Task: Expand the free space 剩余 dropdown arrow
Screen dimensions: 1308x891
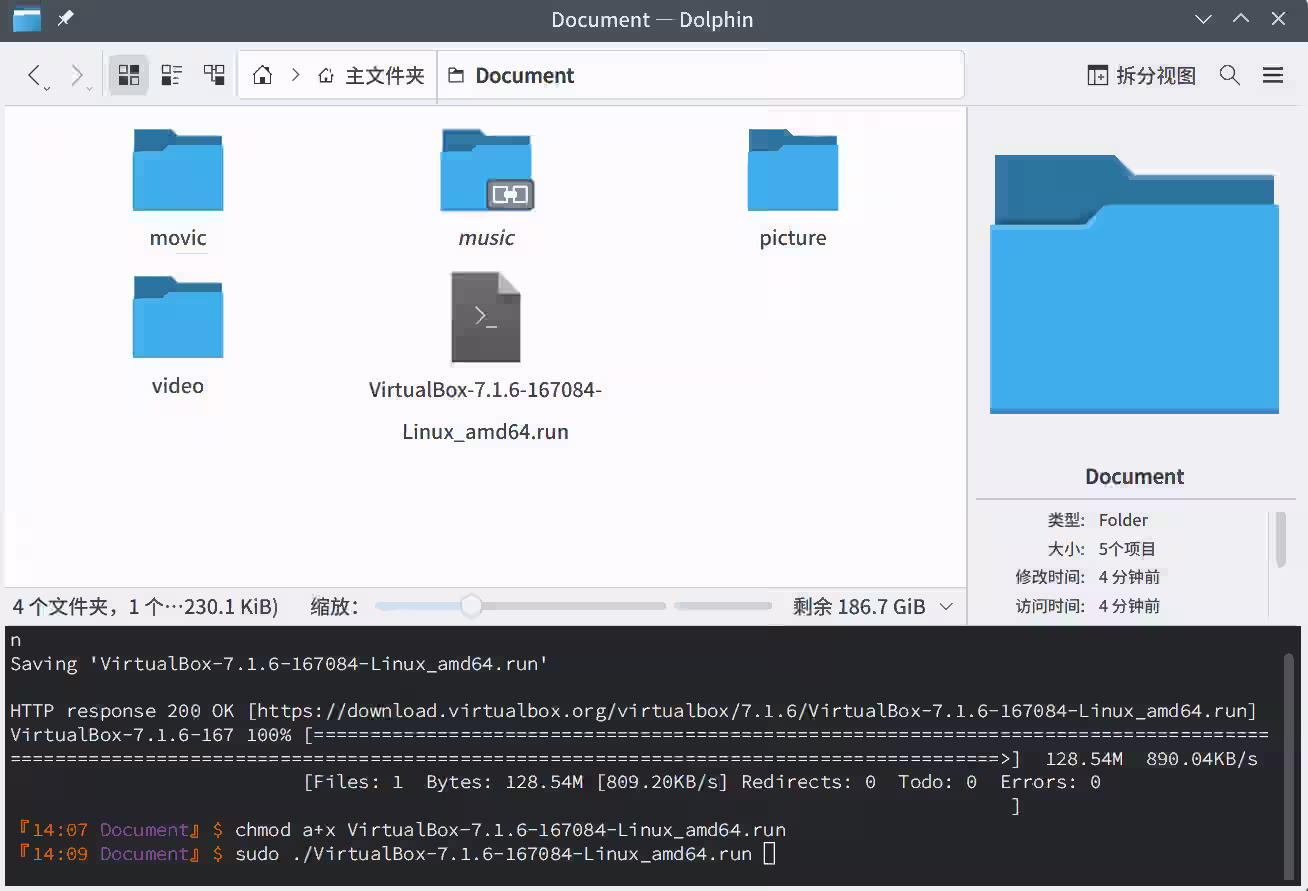Action: [x=947, y=607]
